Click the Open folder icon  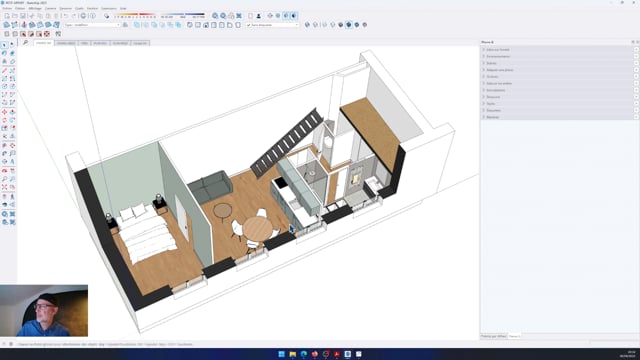(x=15, y=16)
